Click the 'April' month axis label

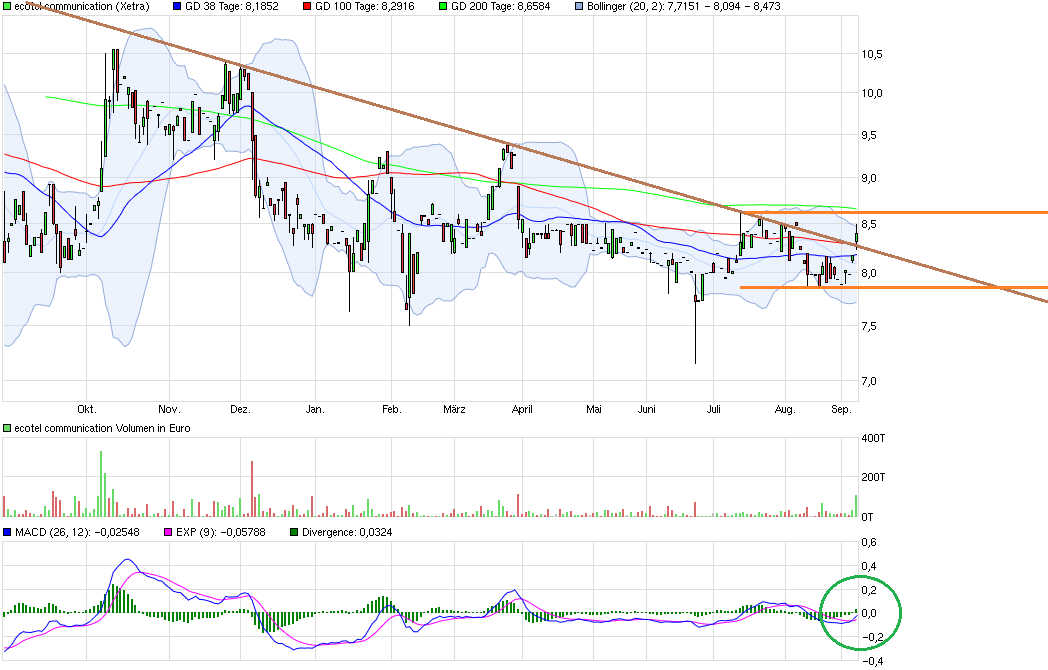522,409
